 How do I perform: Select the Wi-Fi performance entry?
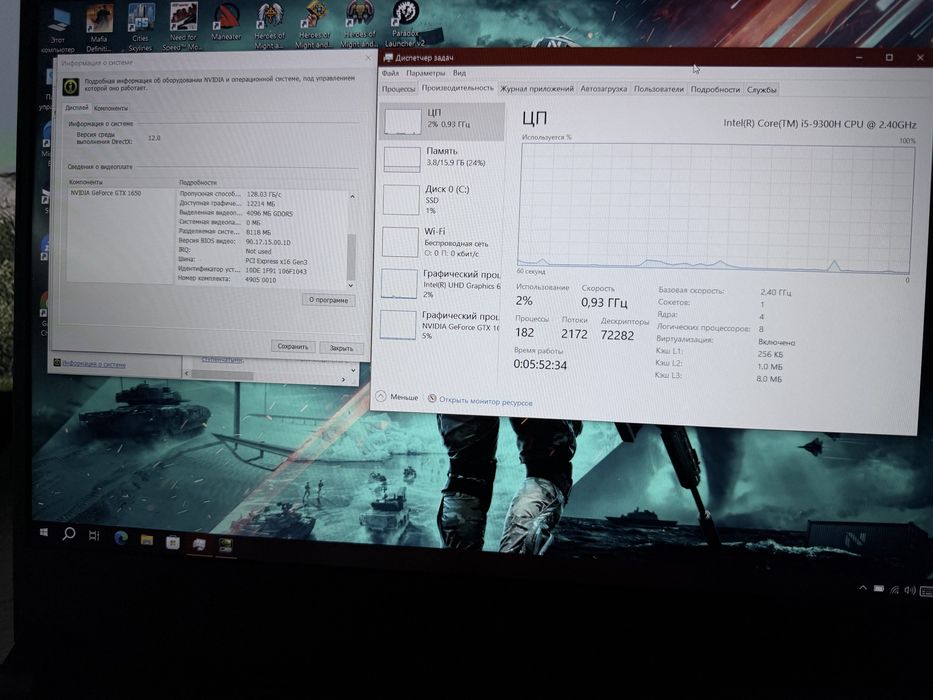point(440,241)
